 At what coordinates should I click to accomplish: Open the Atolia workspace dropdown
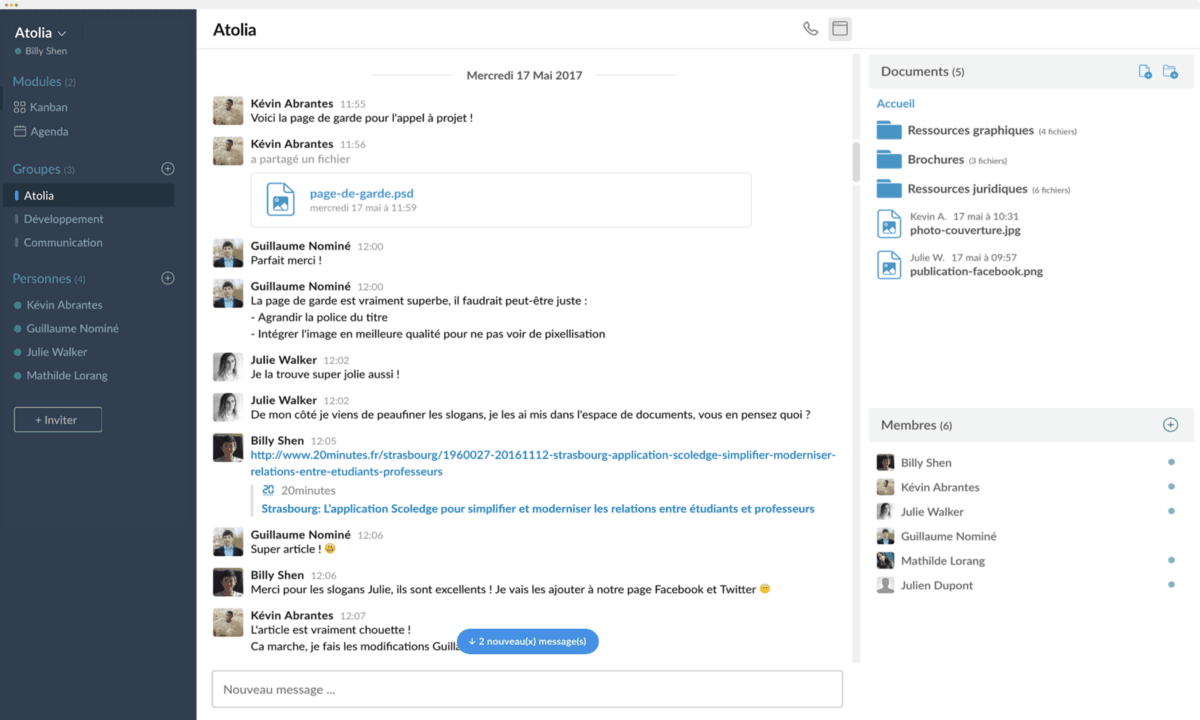(41, 33)
